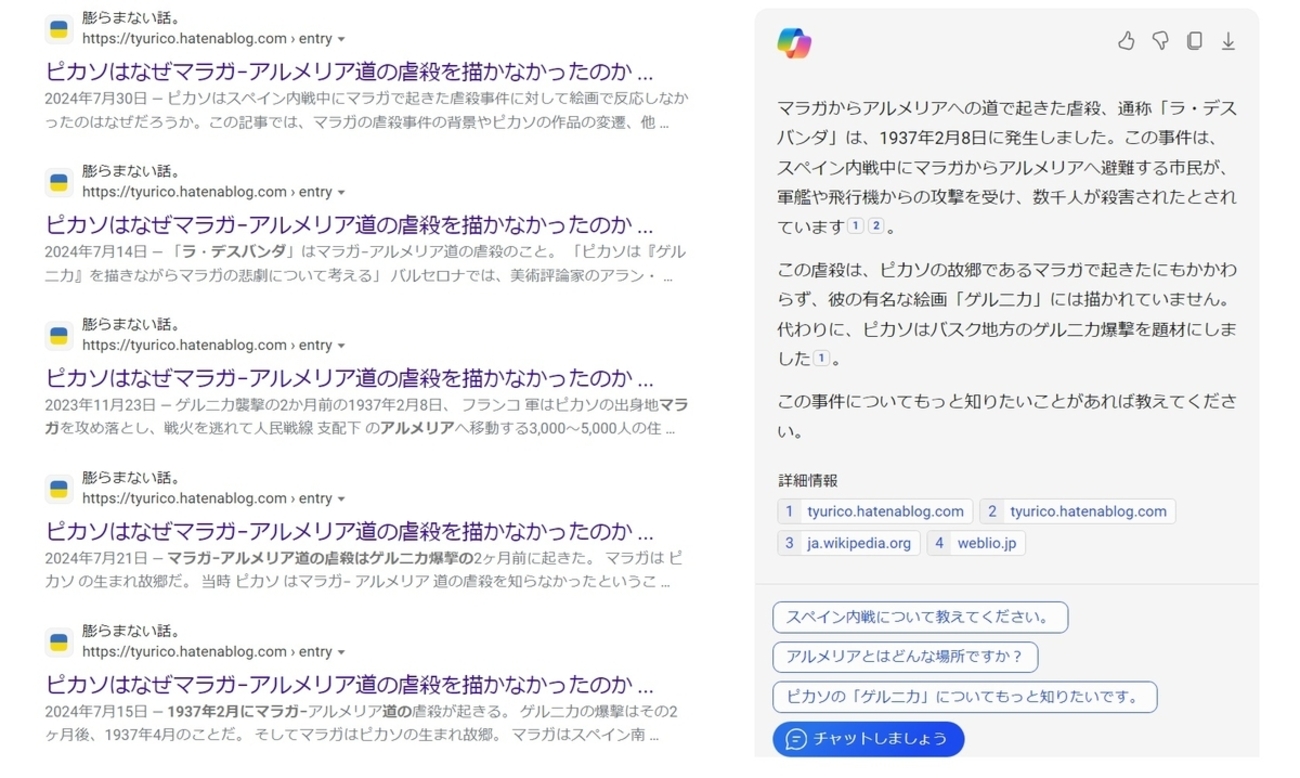Click the favicon of the 2024年7月15日 result

59,642
